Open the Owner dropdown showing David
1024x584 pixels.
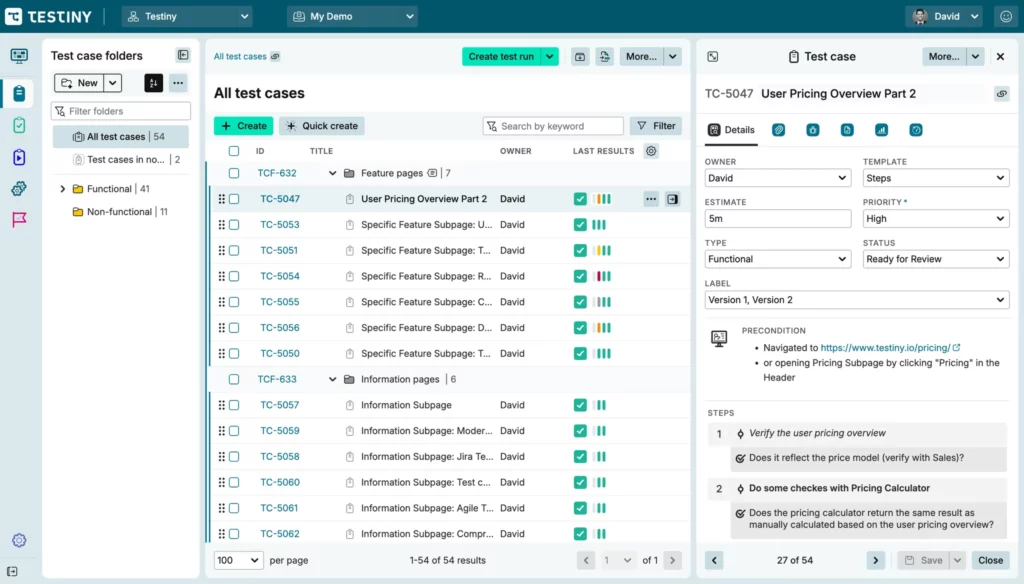tap(777, 178)
